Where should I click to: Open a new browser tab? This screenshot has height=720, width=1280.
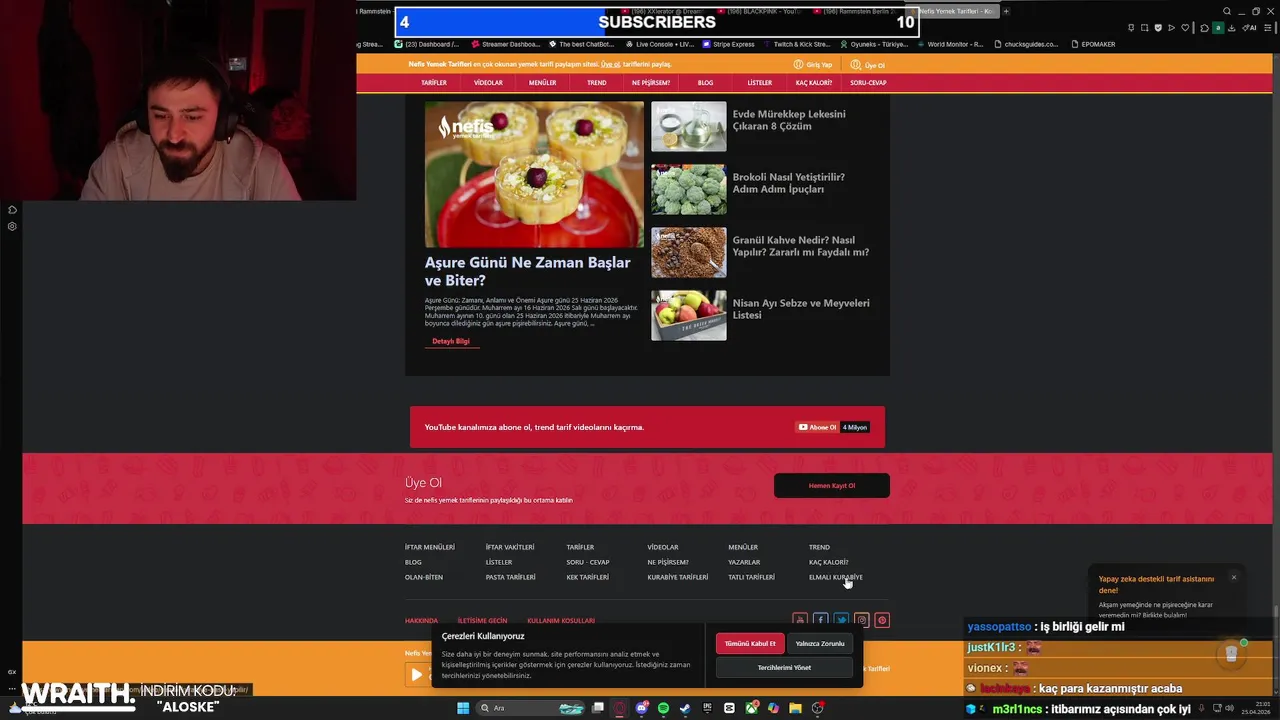pyautogui.click(x=1006, y=11)
